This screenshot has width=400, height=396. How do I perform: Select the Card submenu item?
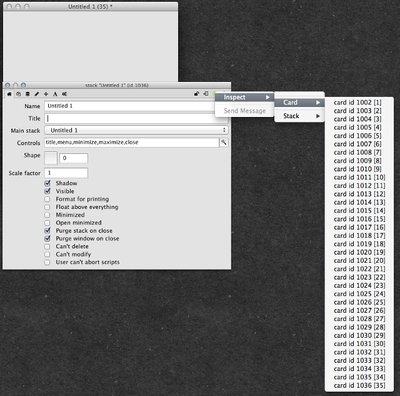click(x=299, y=102)
